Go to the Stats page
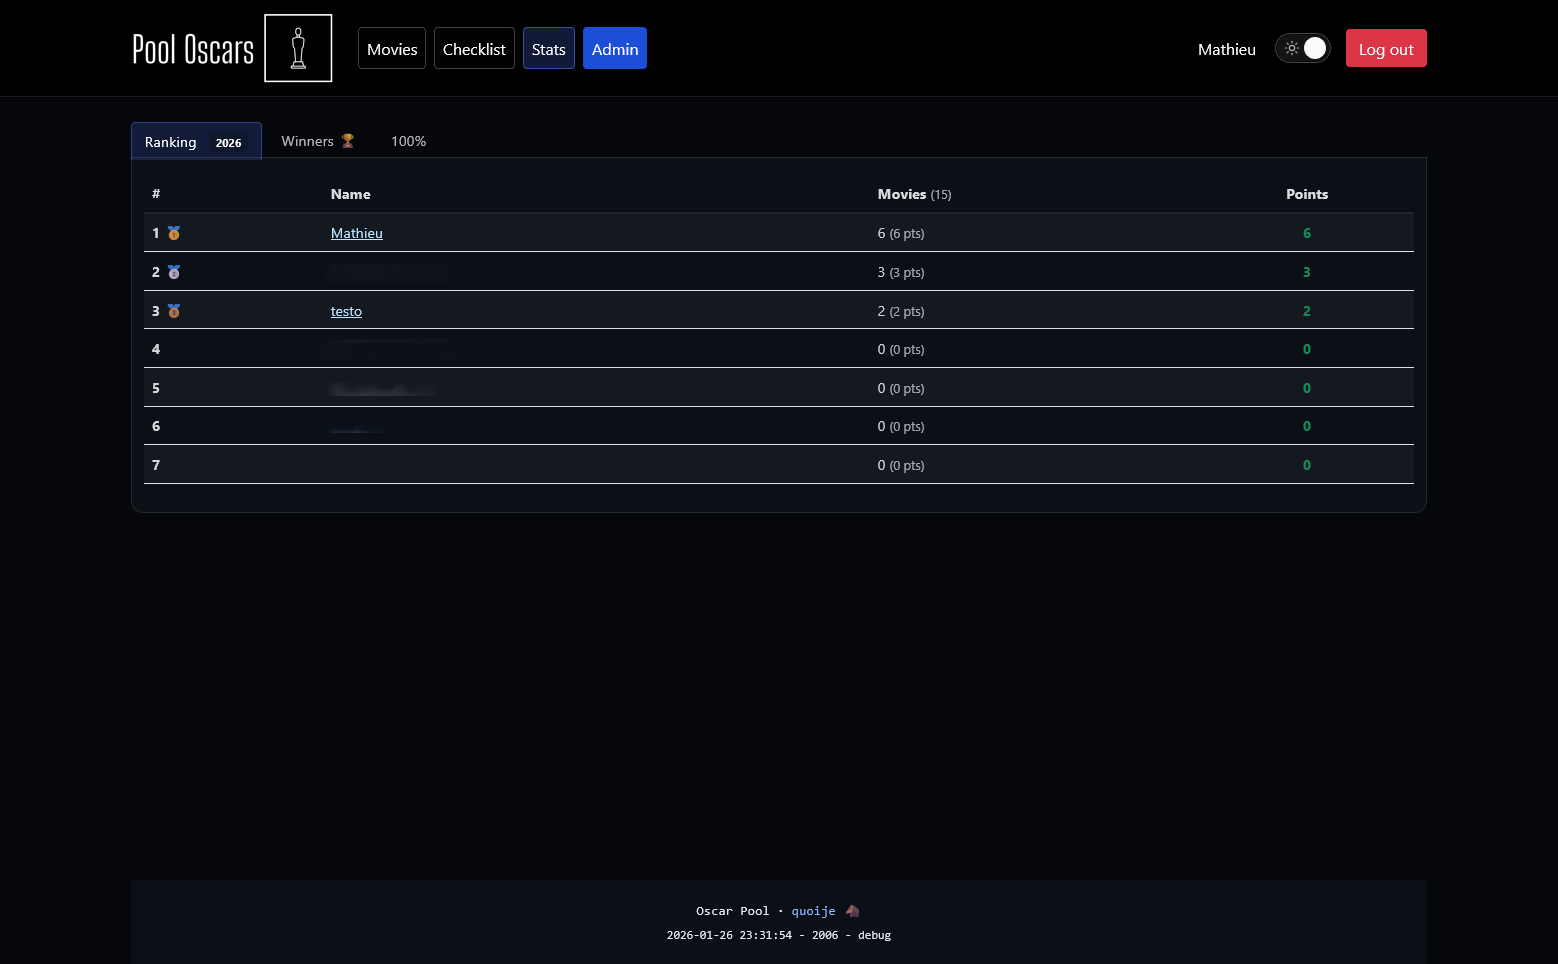 pyautogui.click(x=549, y=49)
